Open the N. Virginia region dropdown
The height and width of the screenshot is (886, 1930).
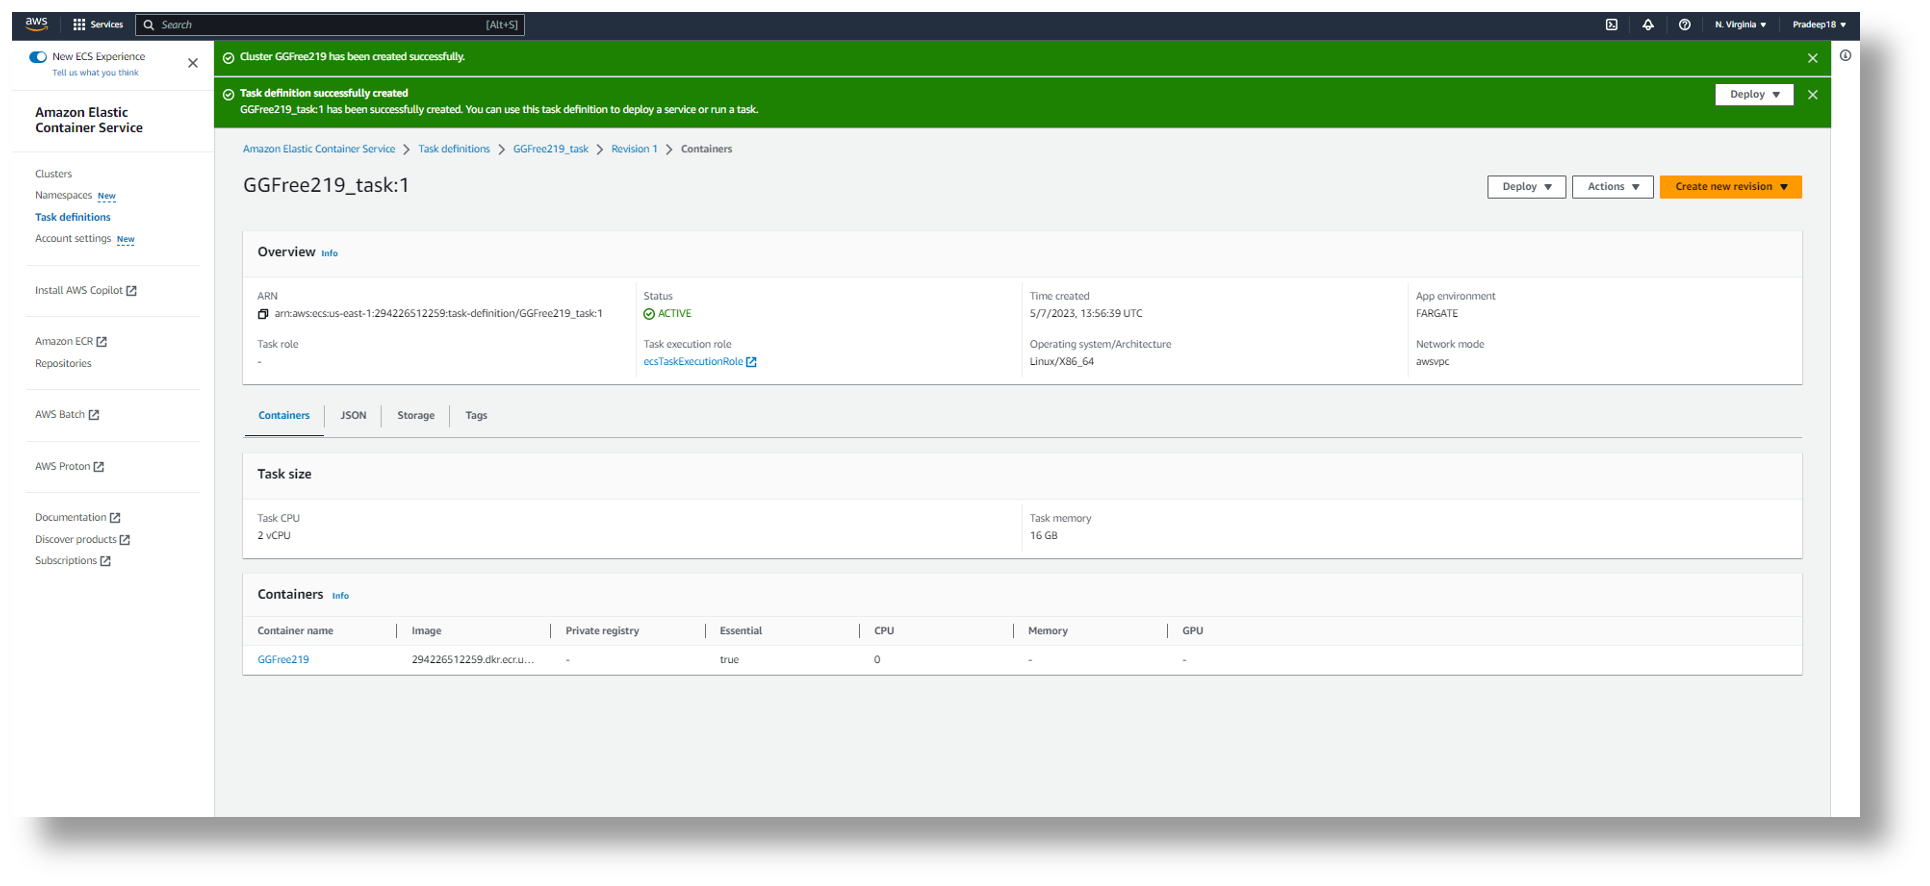coord(1740,25)
